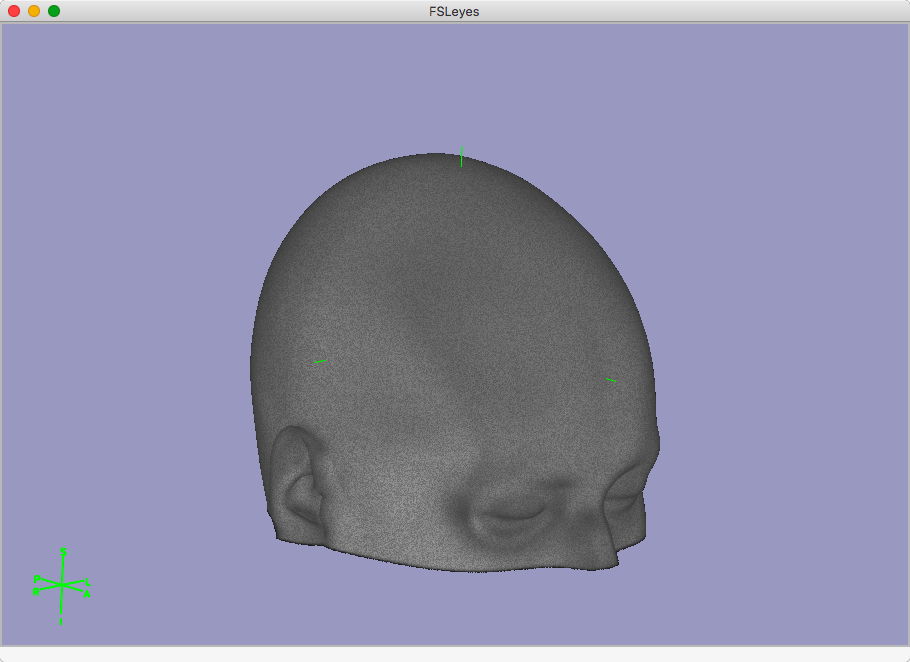
Task: Click the S label on orientation axes
Action: click(x=63, y=551)
